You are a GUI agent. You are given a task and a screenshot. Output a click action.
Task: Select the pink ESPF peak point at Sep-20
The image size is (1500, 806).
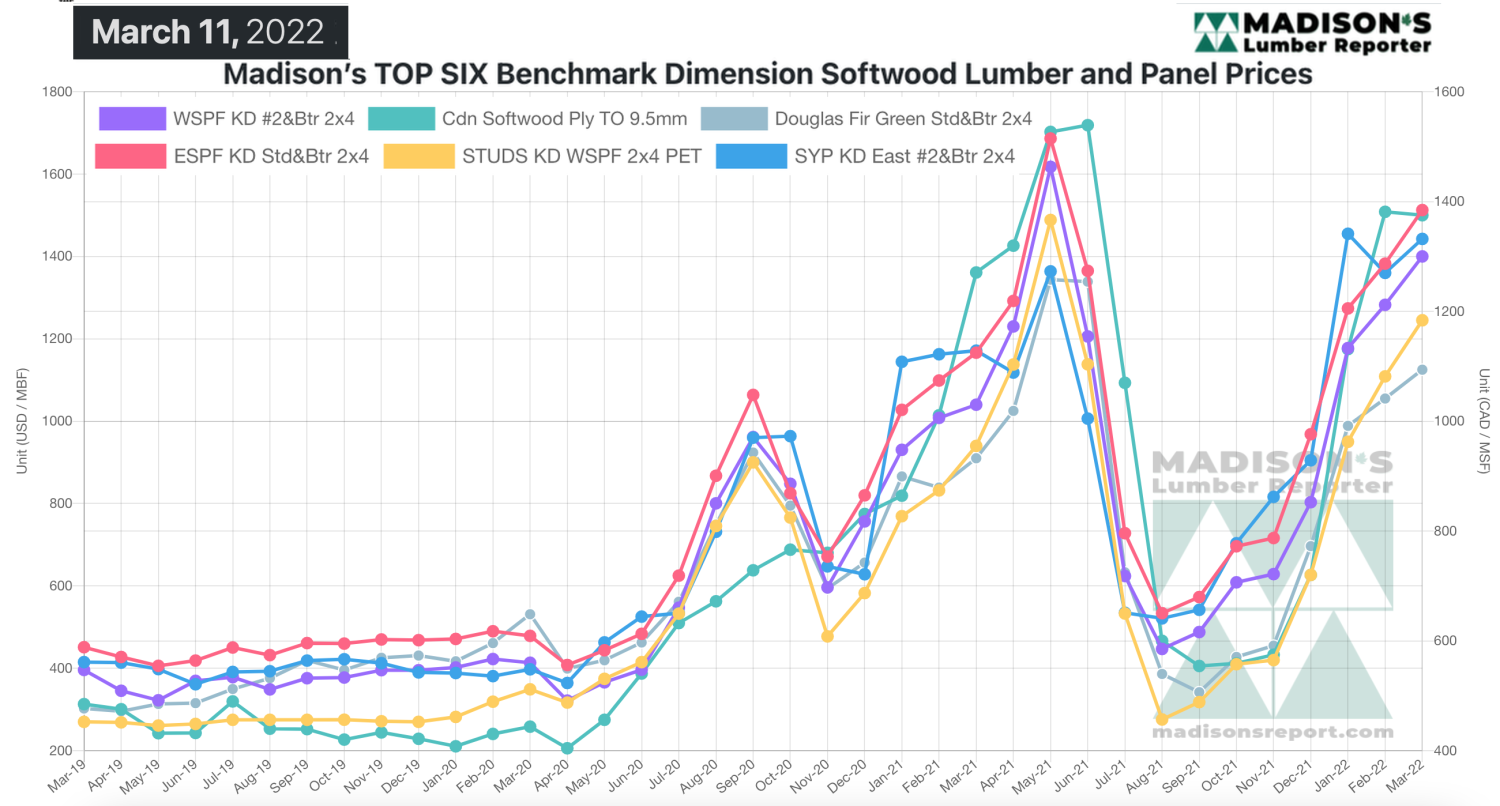tap(754, 395)
